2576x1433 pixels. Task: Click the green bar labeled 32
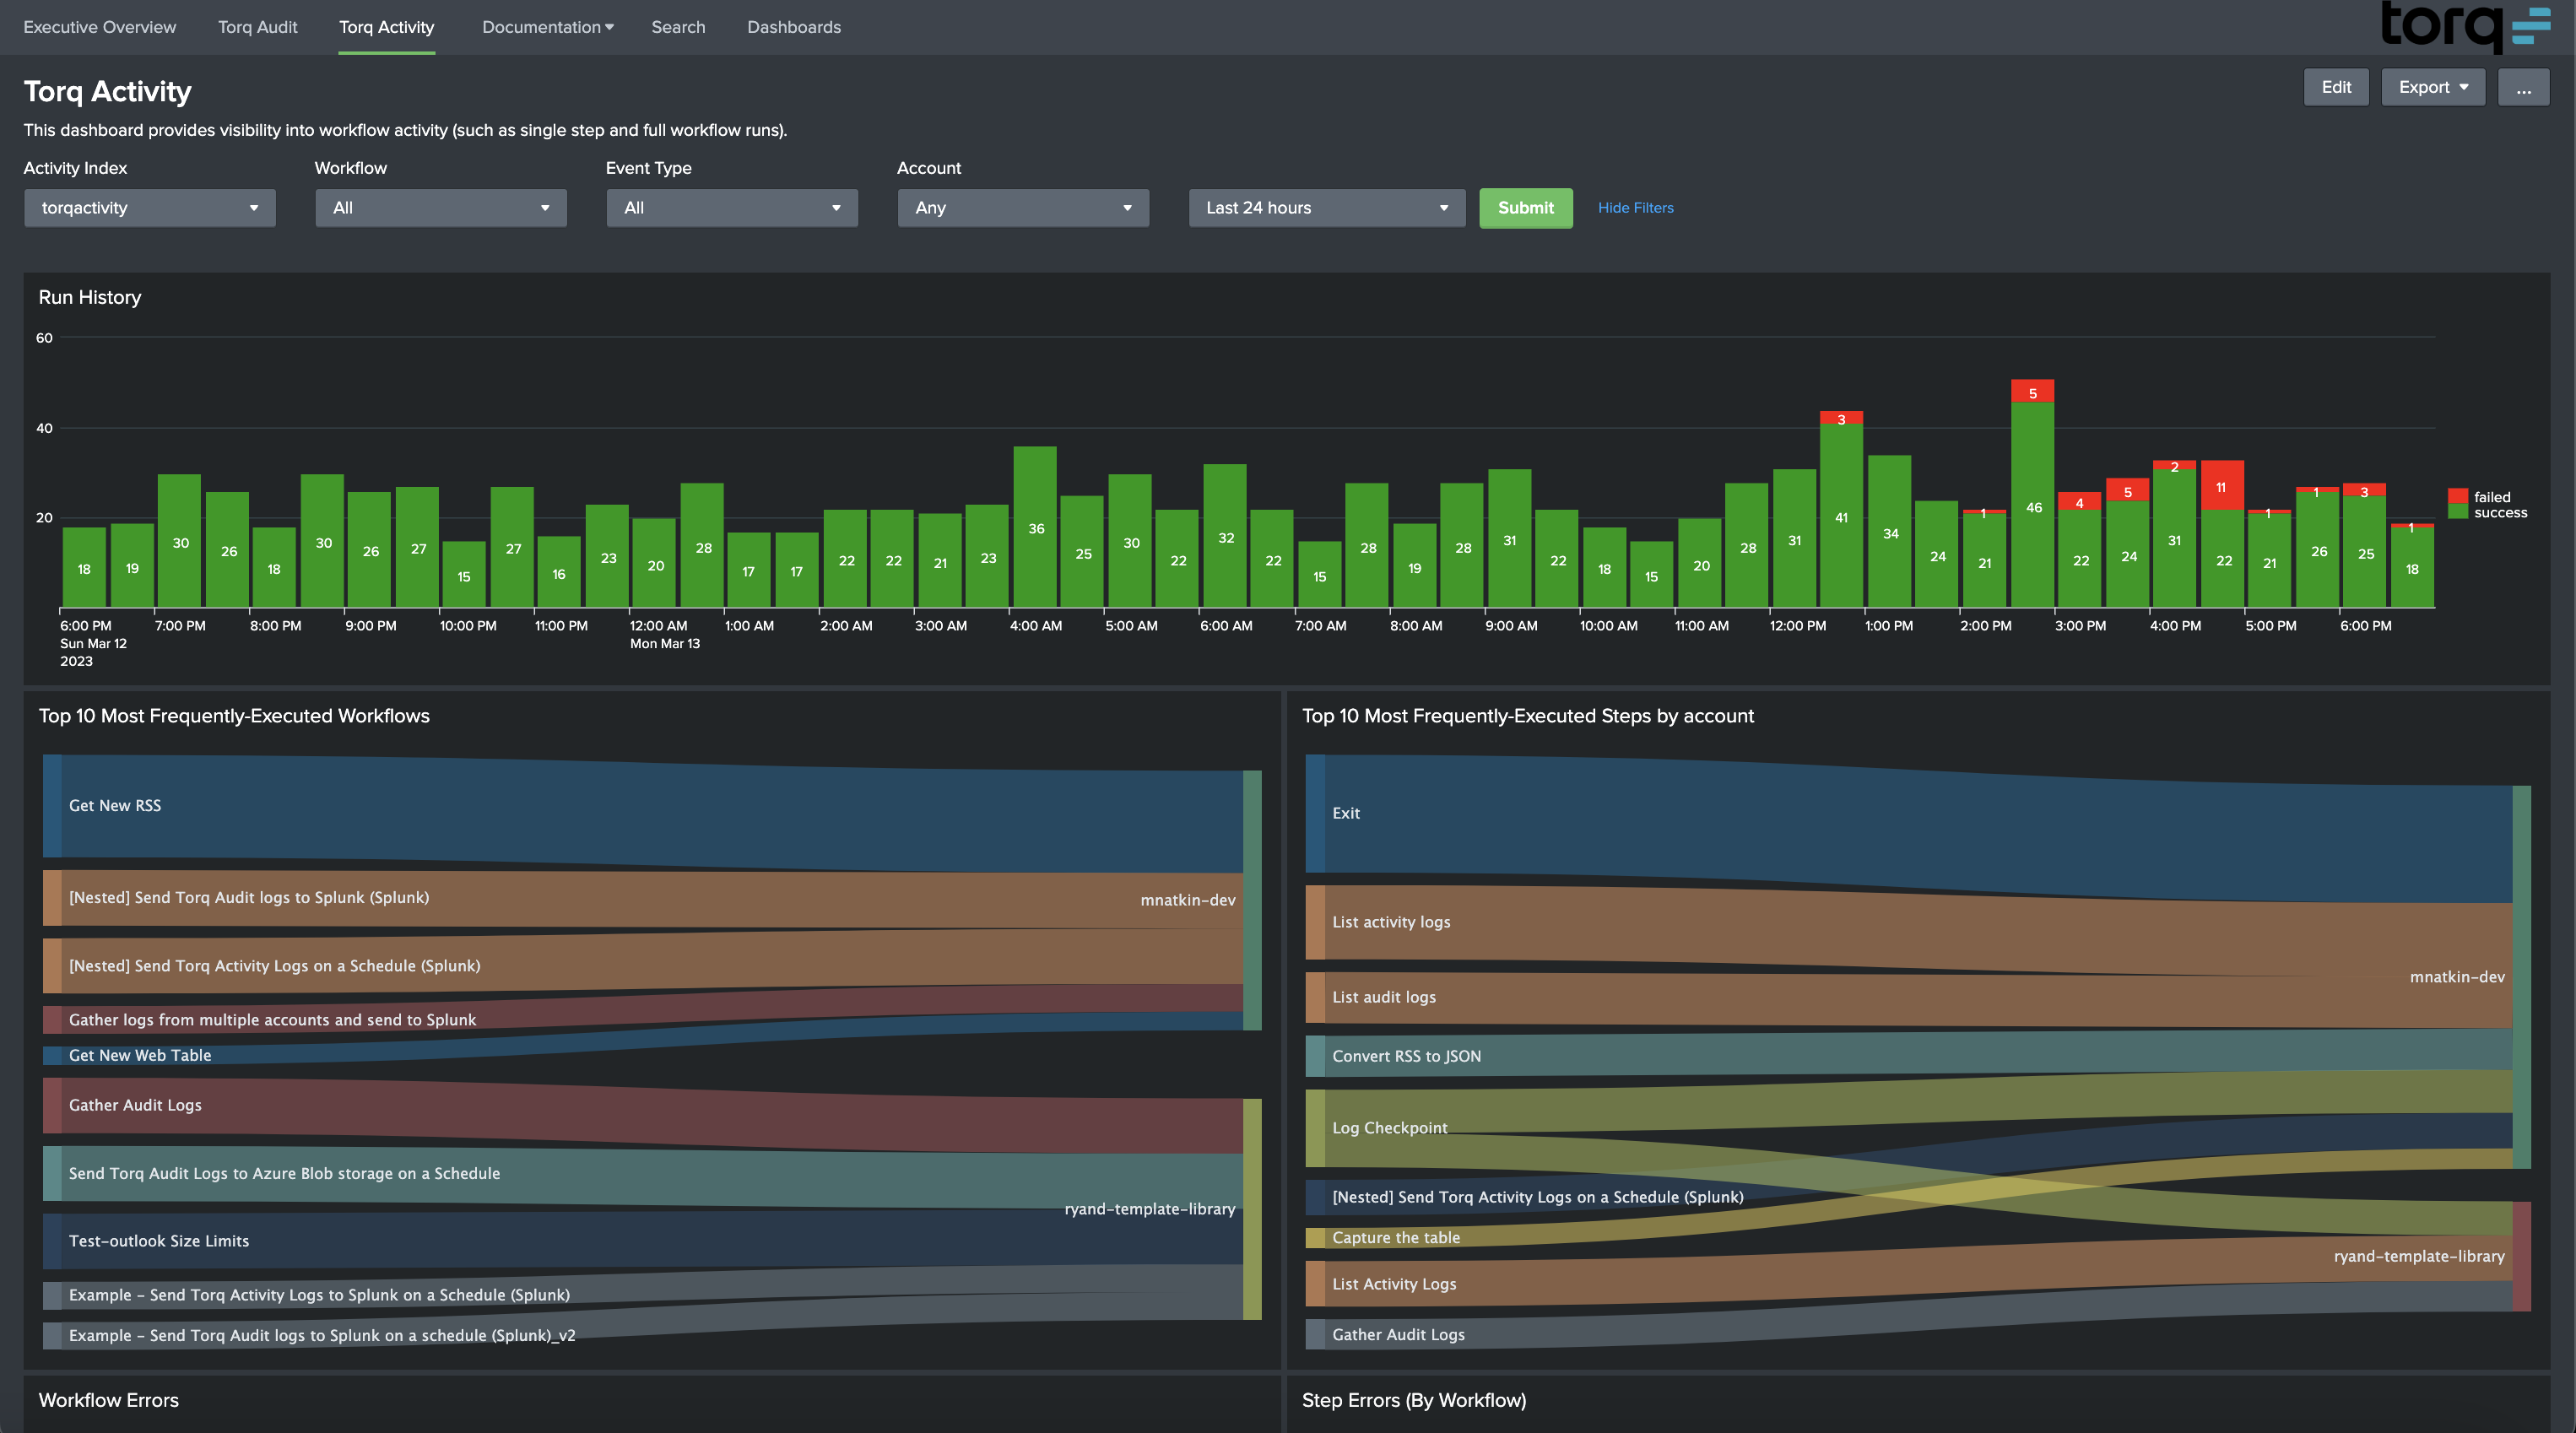pos(1225,536)
